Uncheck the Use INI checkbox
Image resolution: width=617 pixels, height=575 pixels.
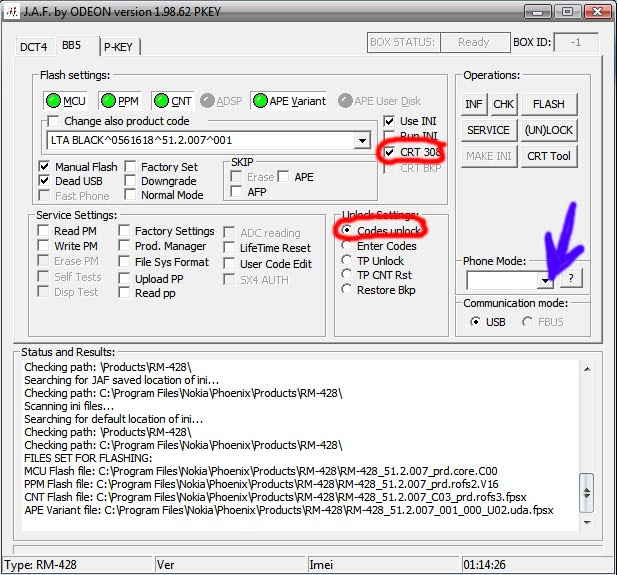pos(389,121)
